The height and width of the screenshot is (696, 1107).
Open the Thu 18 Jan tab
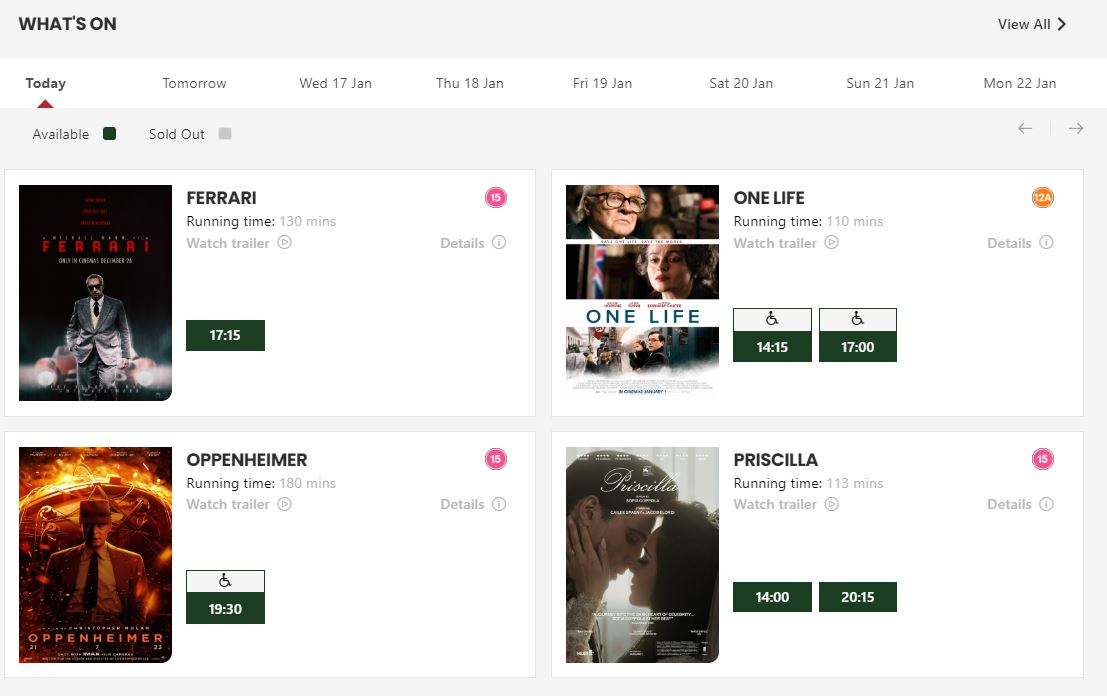470,83
